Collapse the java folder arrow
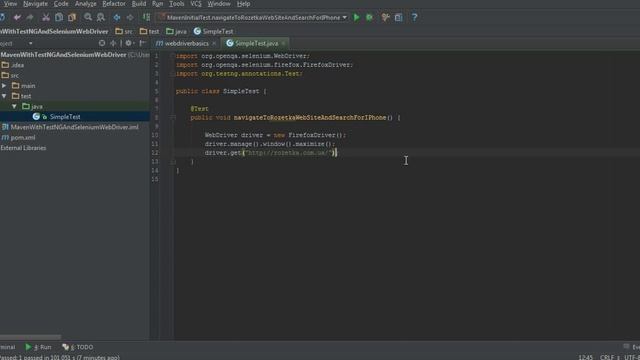 pyautogui.click(x=14, y=106)
